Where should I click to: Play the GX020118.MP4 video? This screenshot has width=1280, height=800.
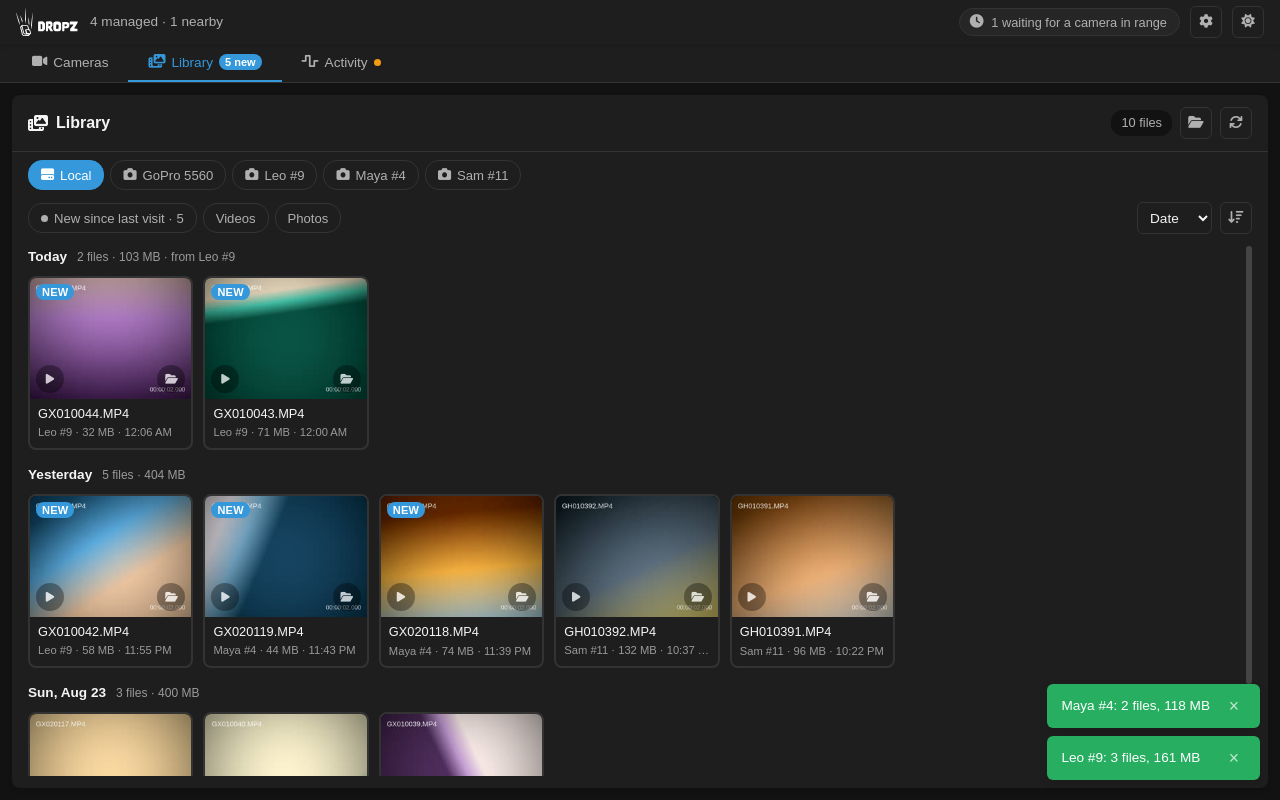pos(401,597)
